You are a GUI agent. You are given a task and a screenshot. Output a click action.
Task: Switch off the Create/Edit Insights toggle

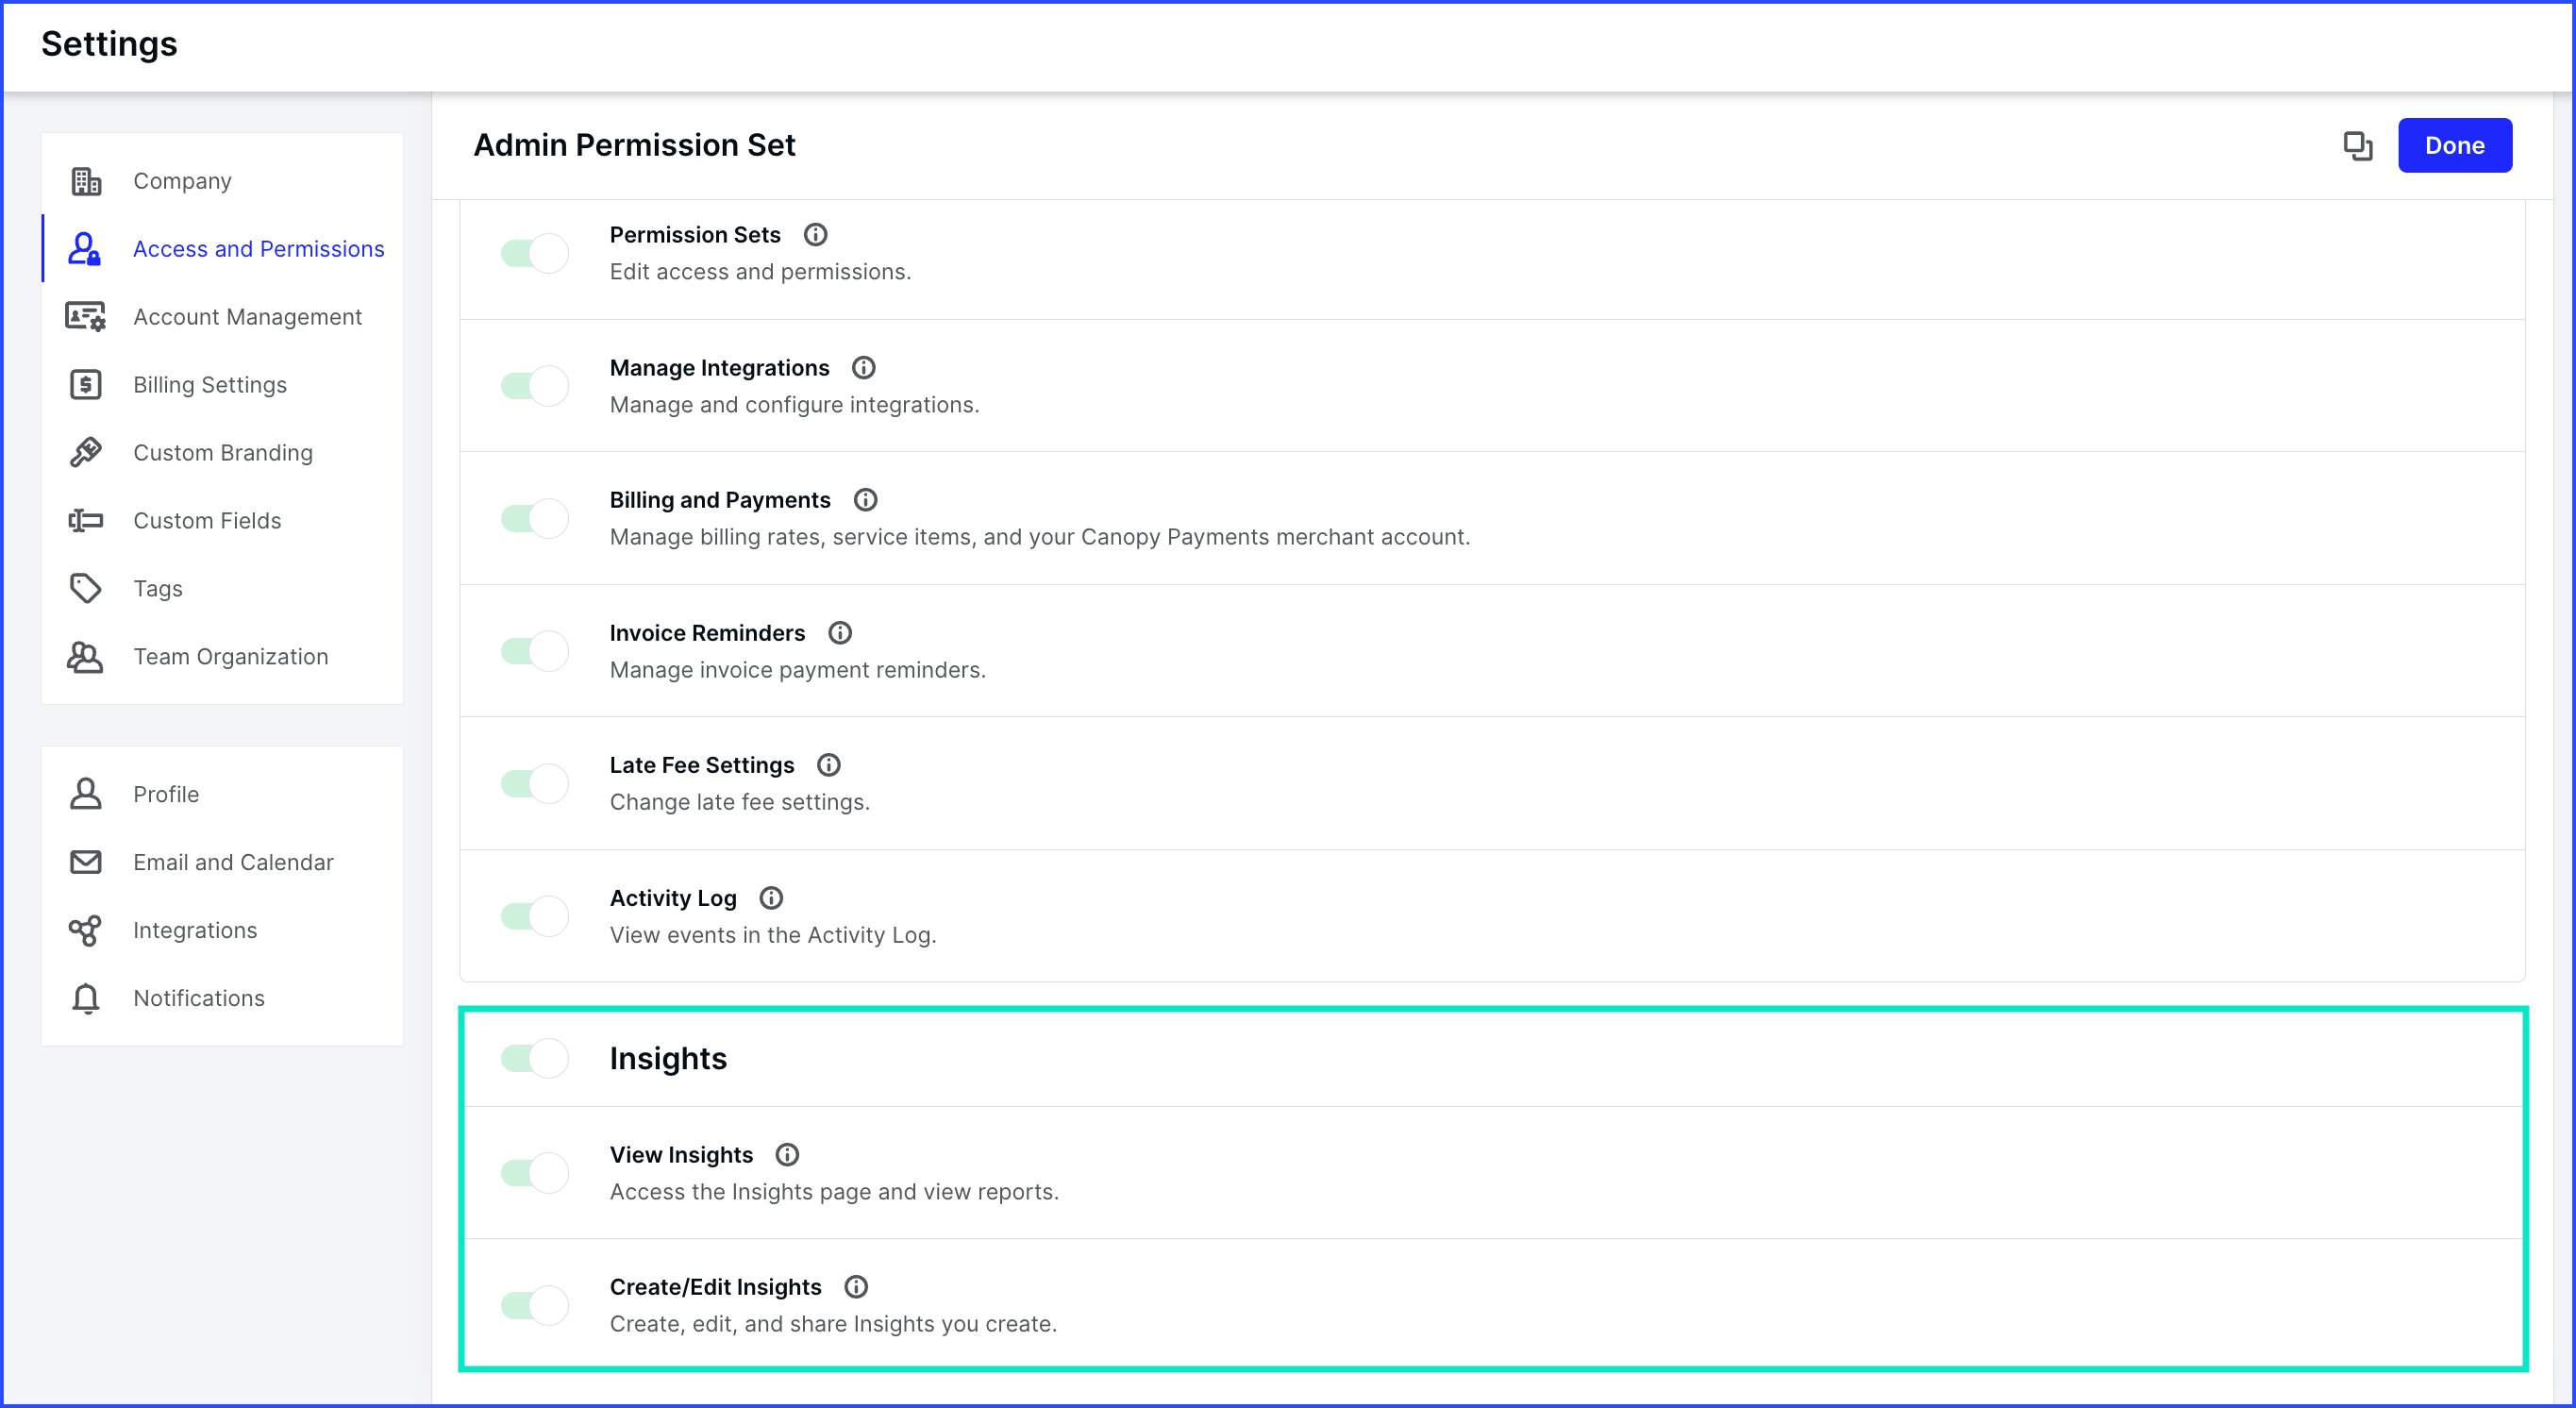coord(534,1305)
